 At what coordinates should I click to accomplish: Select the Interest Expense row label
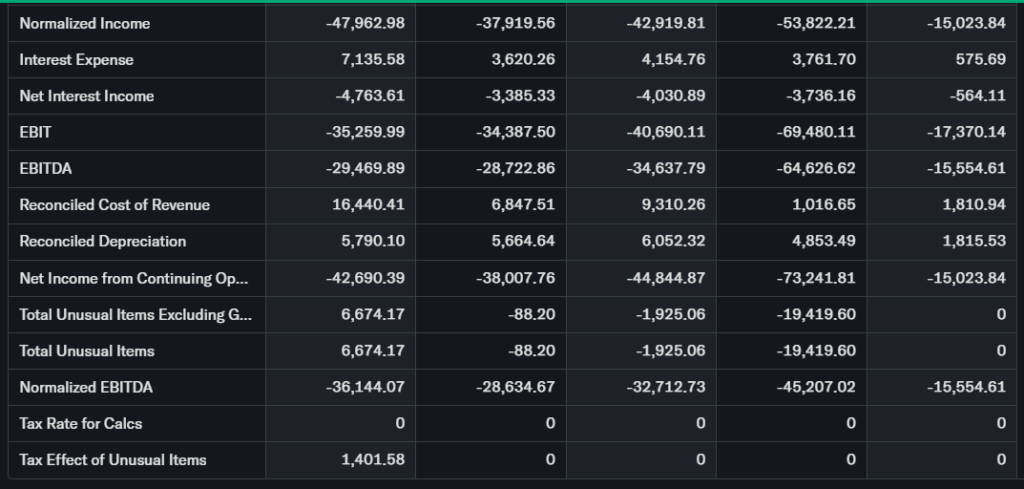click(x=76, y=60)
